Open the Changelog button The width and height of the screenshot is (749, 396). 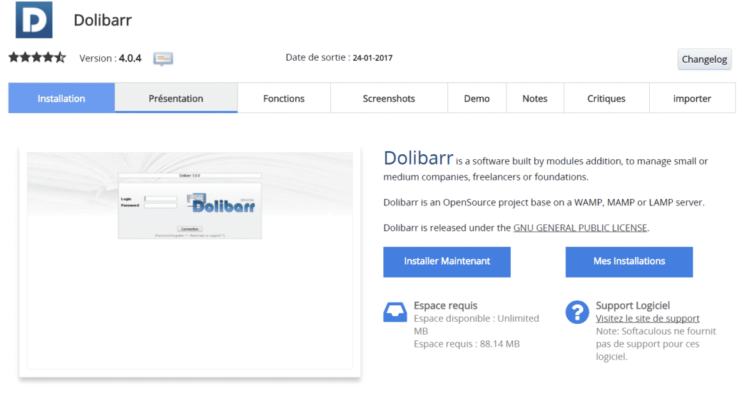tap(704, 59)
